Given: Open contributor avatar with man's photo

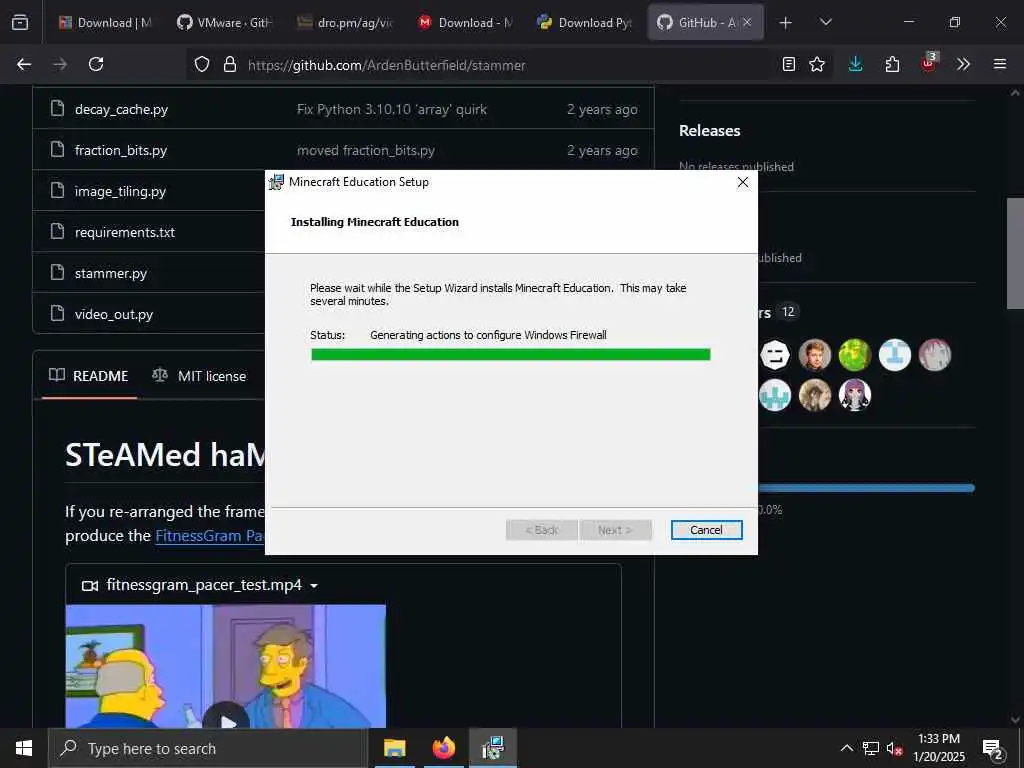Looking at the screenshot, I should pos(815,355).
